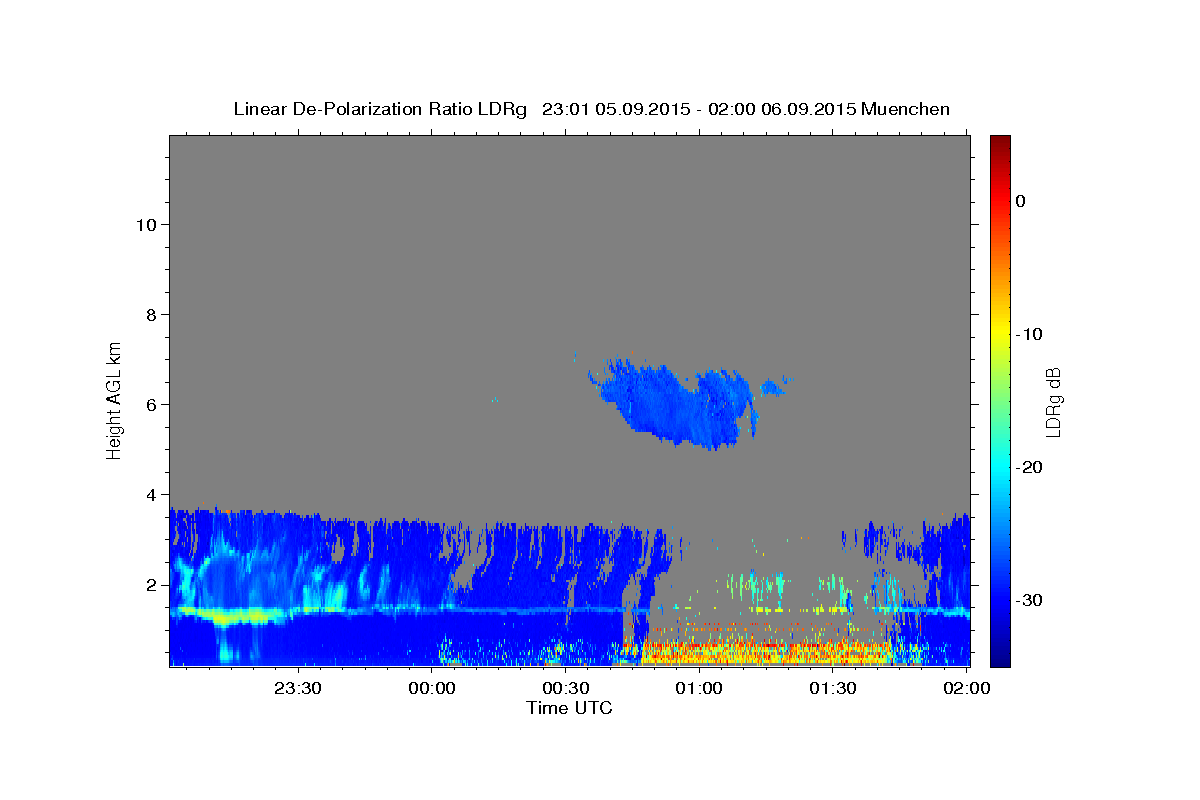Click the colorbar value '-10'
Image resolution: width=1200 pixels, height=800 pixels.
(x=1030, y=334)
